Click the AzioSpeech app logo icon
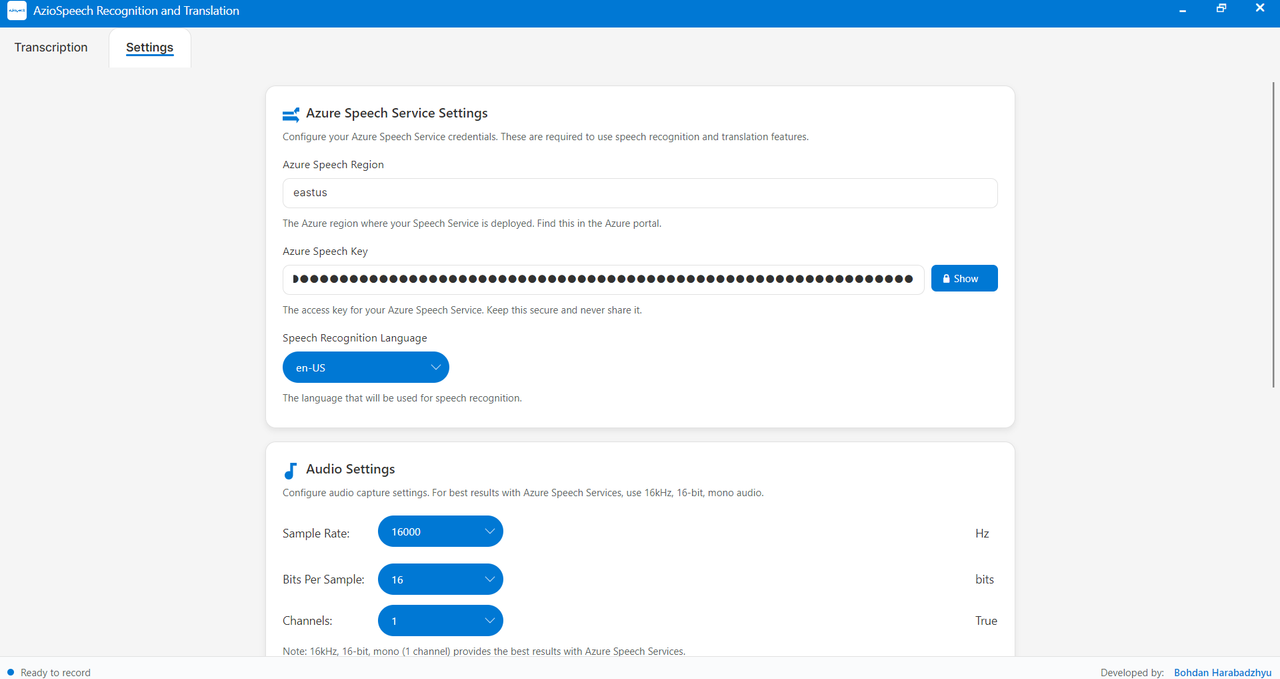Screen dimensions: 1280x679 tap(16, 11)
